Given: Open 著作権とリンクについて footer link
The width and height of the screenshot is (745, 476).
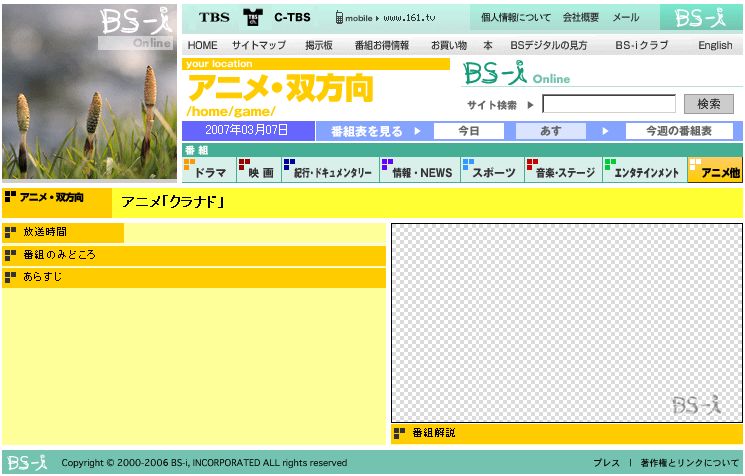Looking at the screenshot, I should (689, 463).
